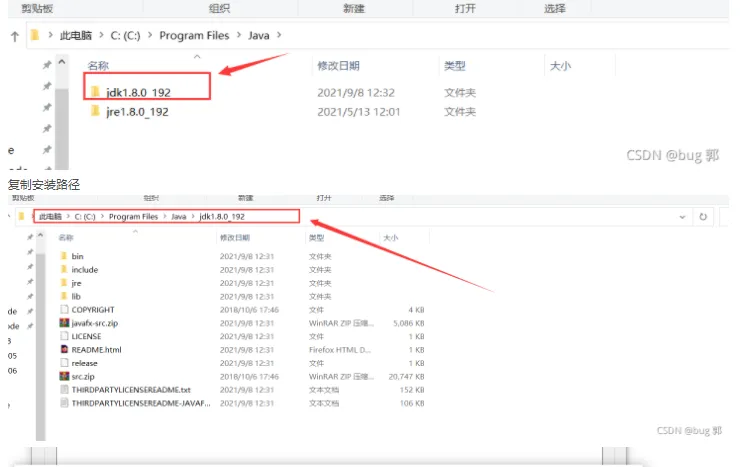740x467 pixels.
Task: Click the refresh button in the lower Explorer address bar
Action: click(x=703, y=217)
